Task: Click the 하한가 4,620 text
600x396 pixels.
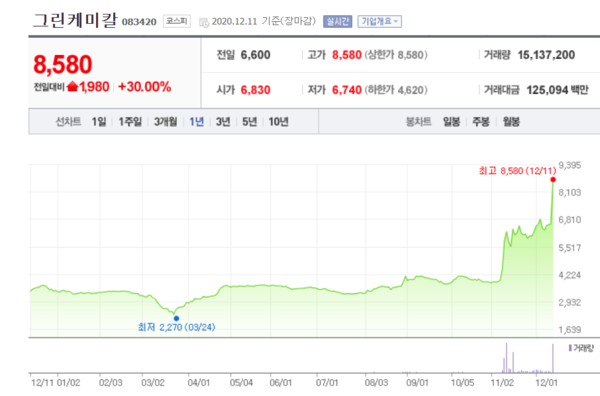Action: click(396, 90)
